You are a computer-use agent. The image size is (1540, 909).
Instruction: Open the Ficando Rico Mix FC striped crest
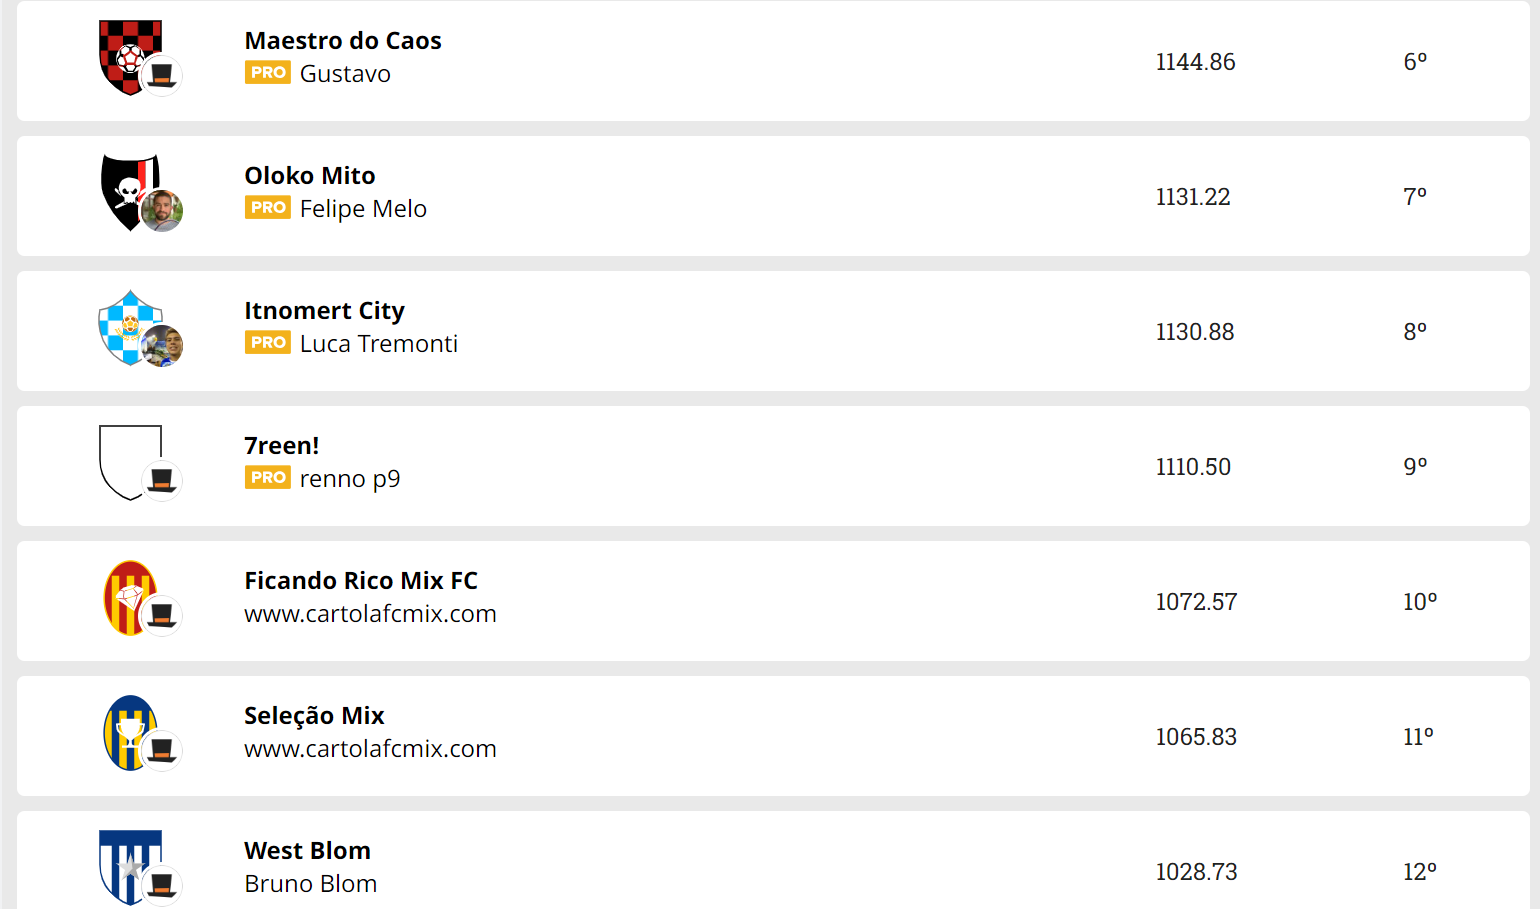point(130,598)
